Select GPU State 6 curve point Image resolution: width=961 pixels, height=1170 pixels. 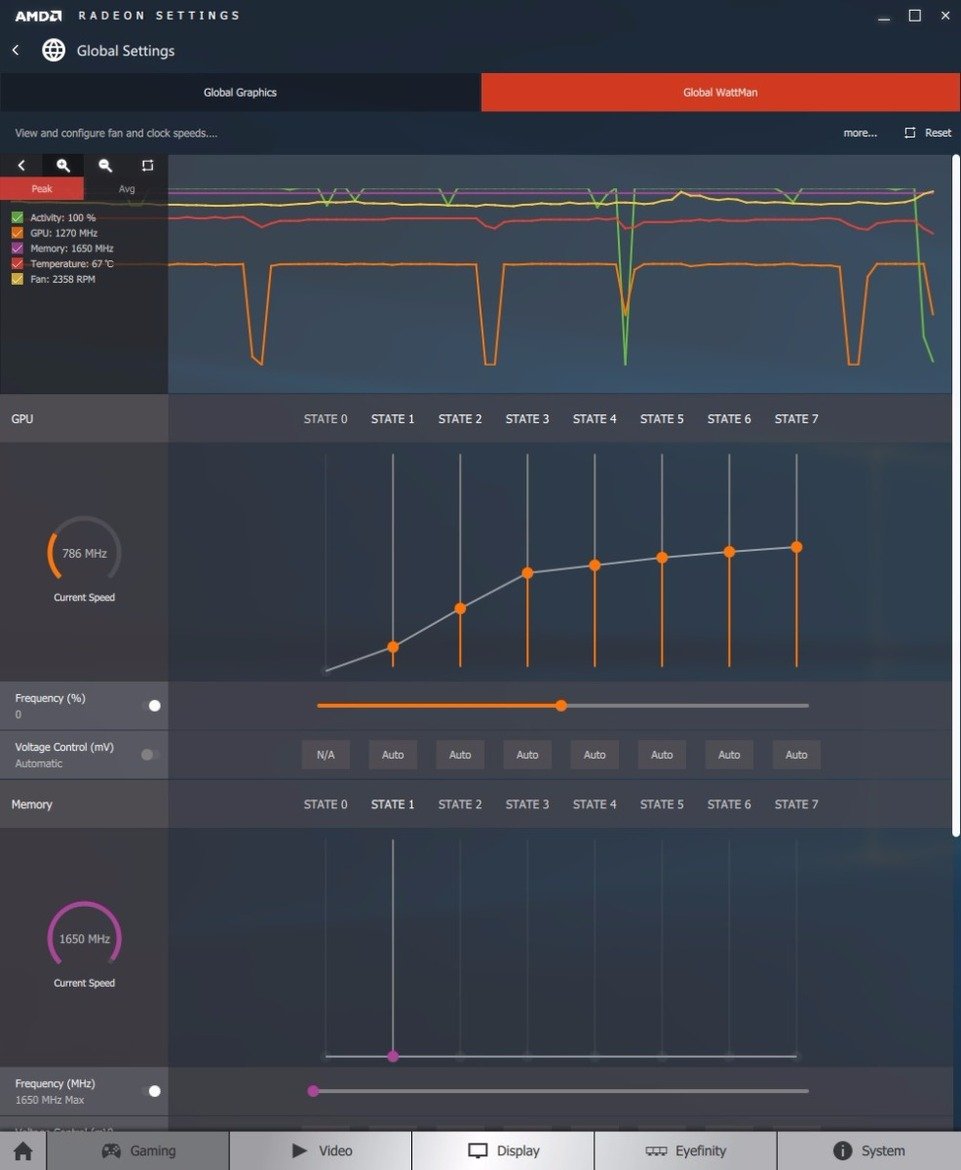pyautogui.click(x=729, y=552)
